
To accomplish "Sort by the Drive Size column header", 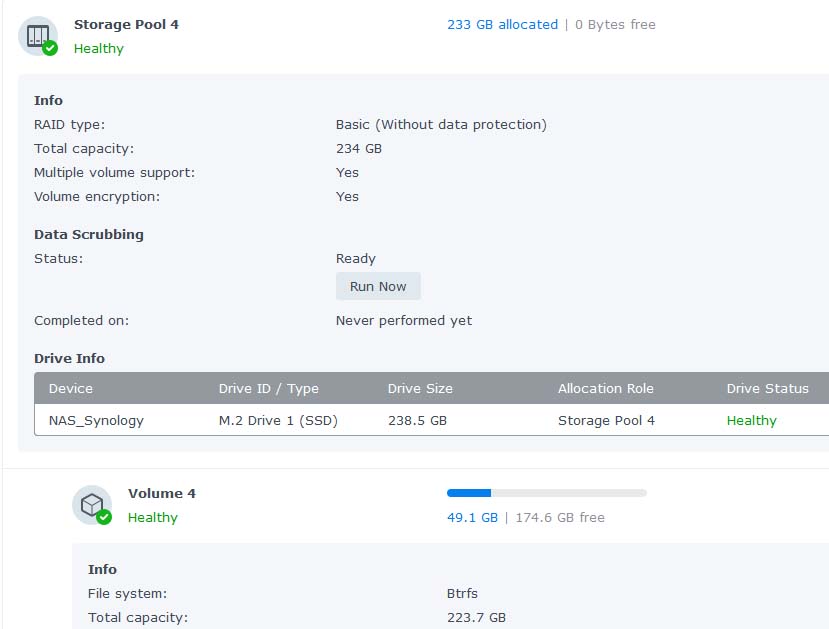I will 420,388.
